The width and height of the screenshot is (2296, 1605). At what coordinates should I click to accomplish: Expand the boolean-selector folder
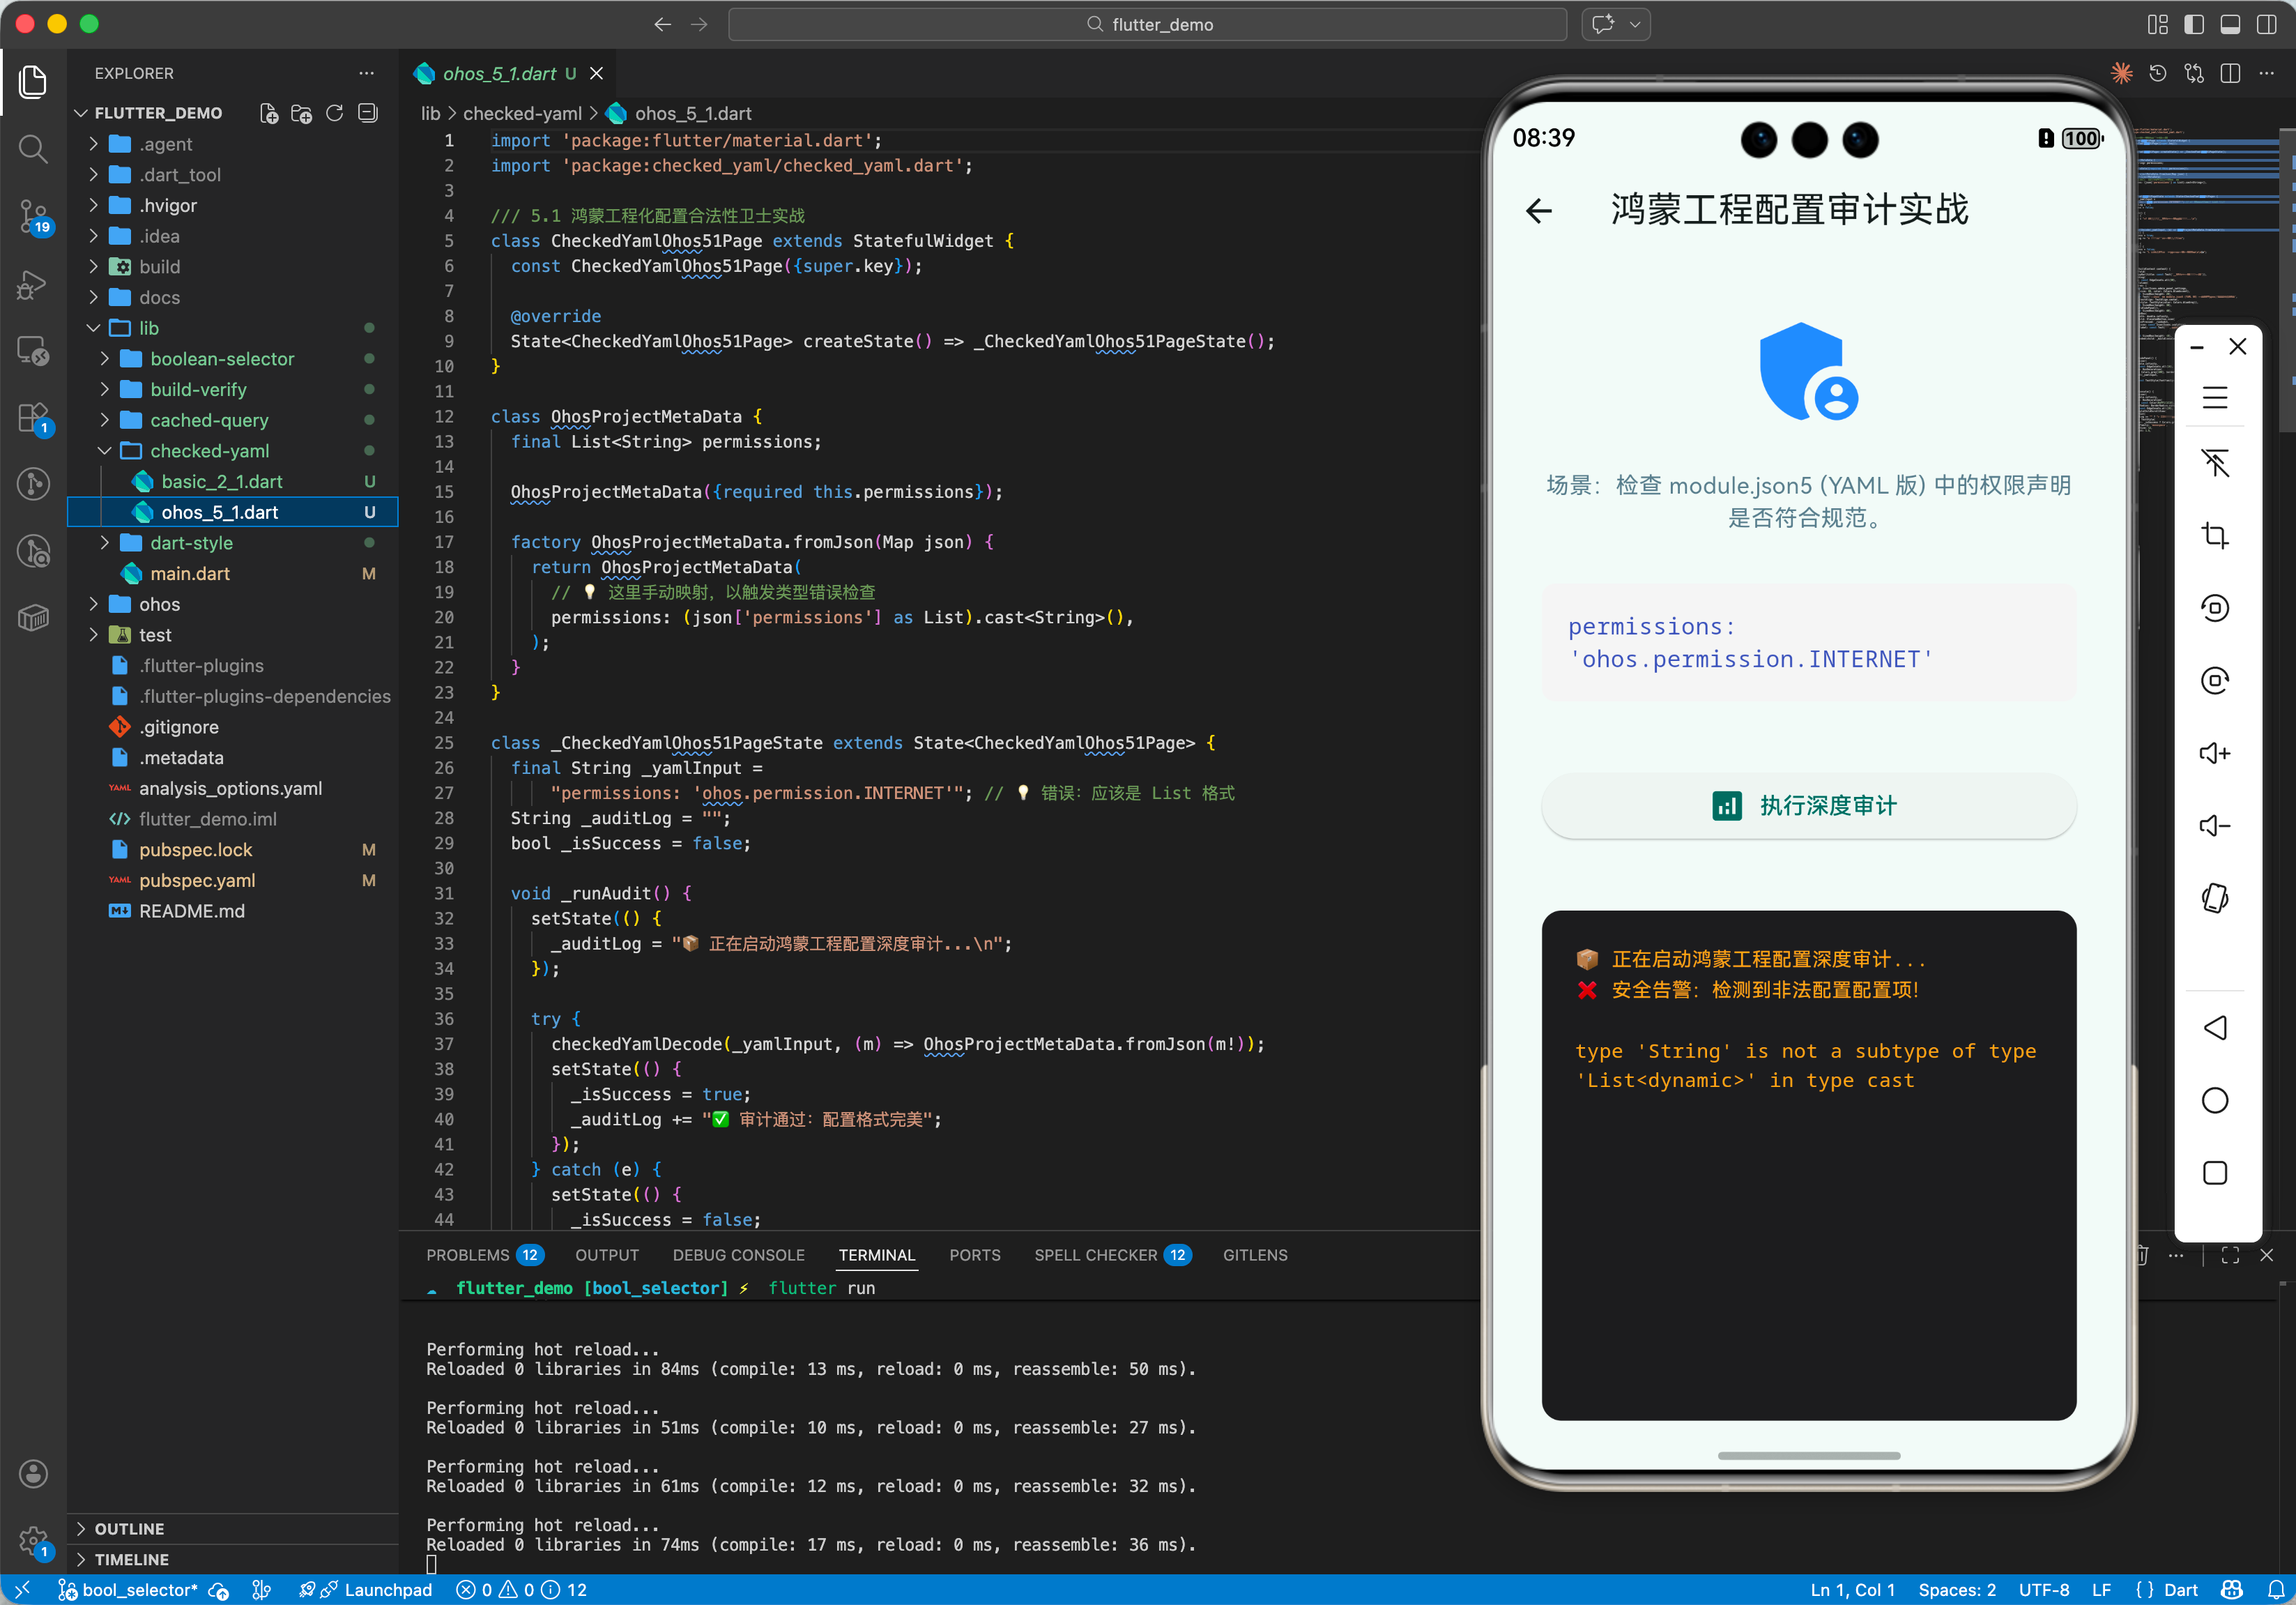click(x=222, y=359)
